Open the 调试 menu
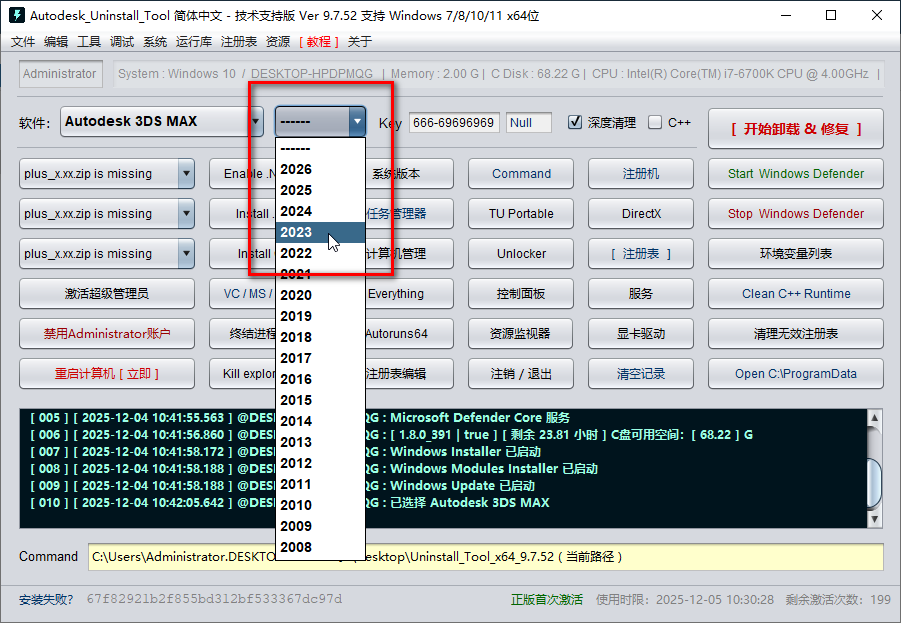901x623 pixels. pos(122,41)
